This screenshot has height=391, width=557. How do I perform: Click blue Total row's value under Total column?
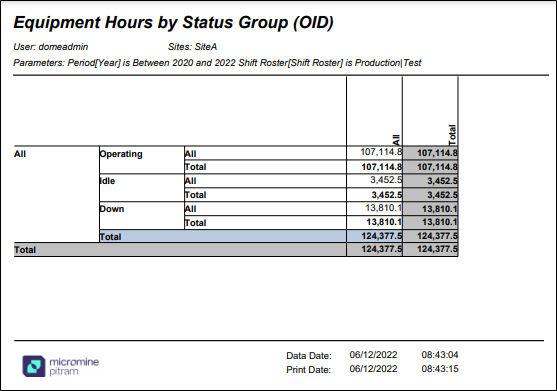click(437, 236)
